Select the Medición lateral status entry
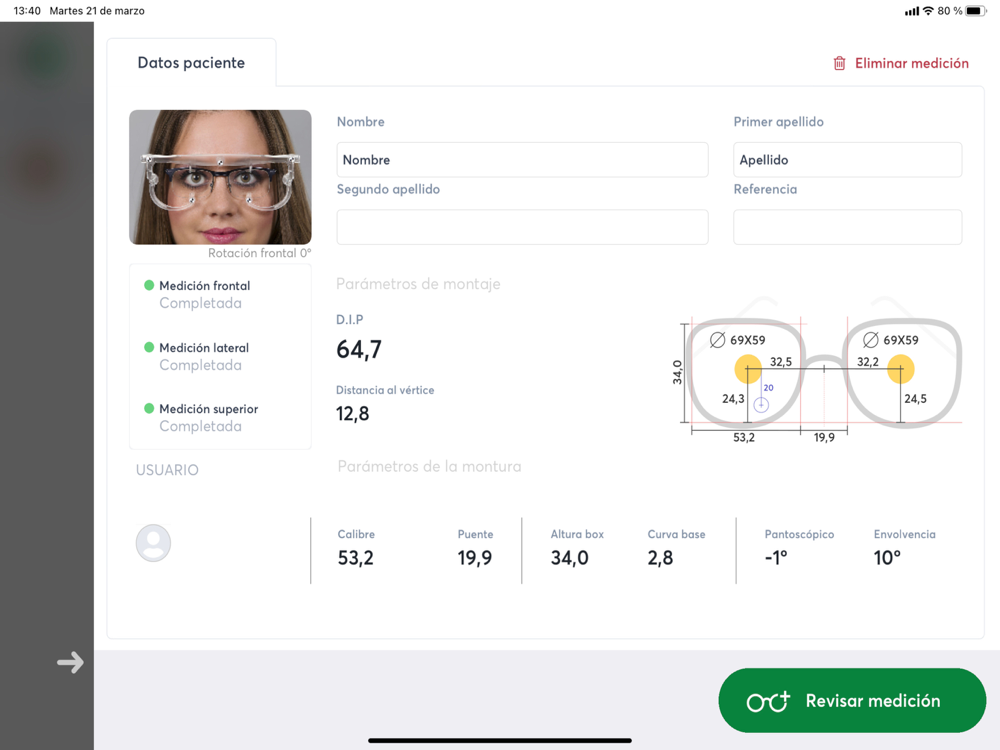Viewport: 1000px width, 750px height. [x=203, y=356]
